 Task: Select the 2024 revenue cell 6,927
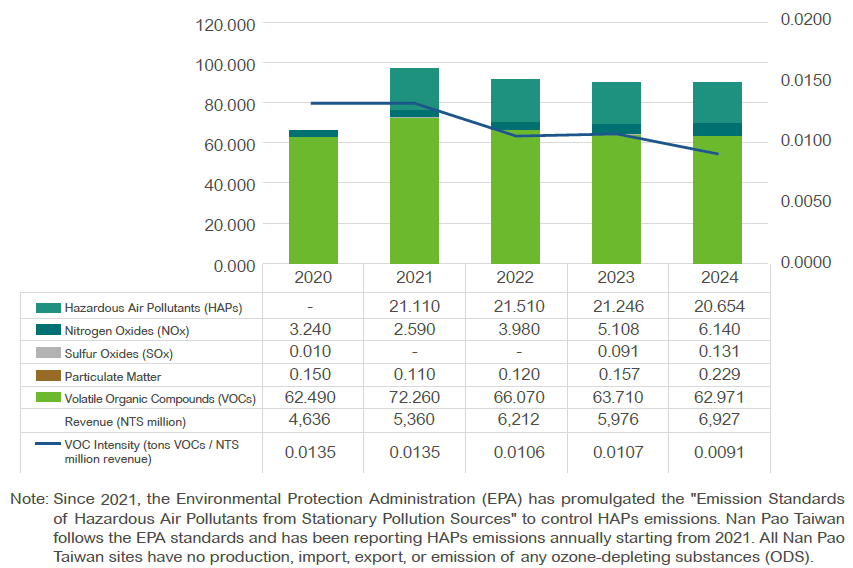pyautogui.click(x=718, y=421)
